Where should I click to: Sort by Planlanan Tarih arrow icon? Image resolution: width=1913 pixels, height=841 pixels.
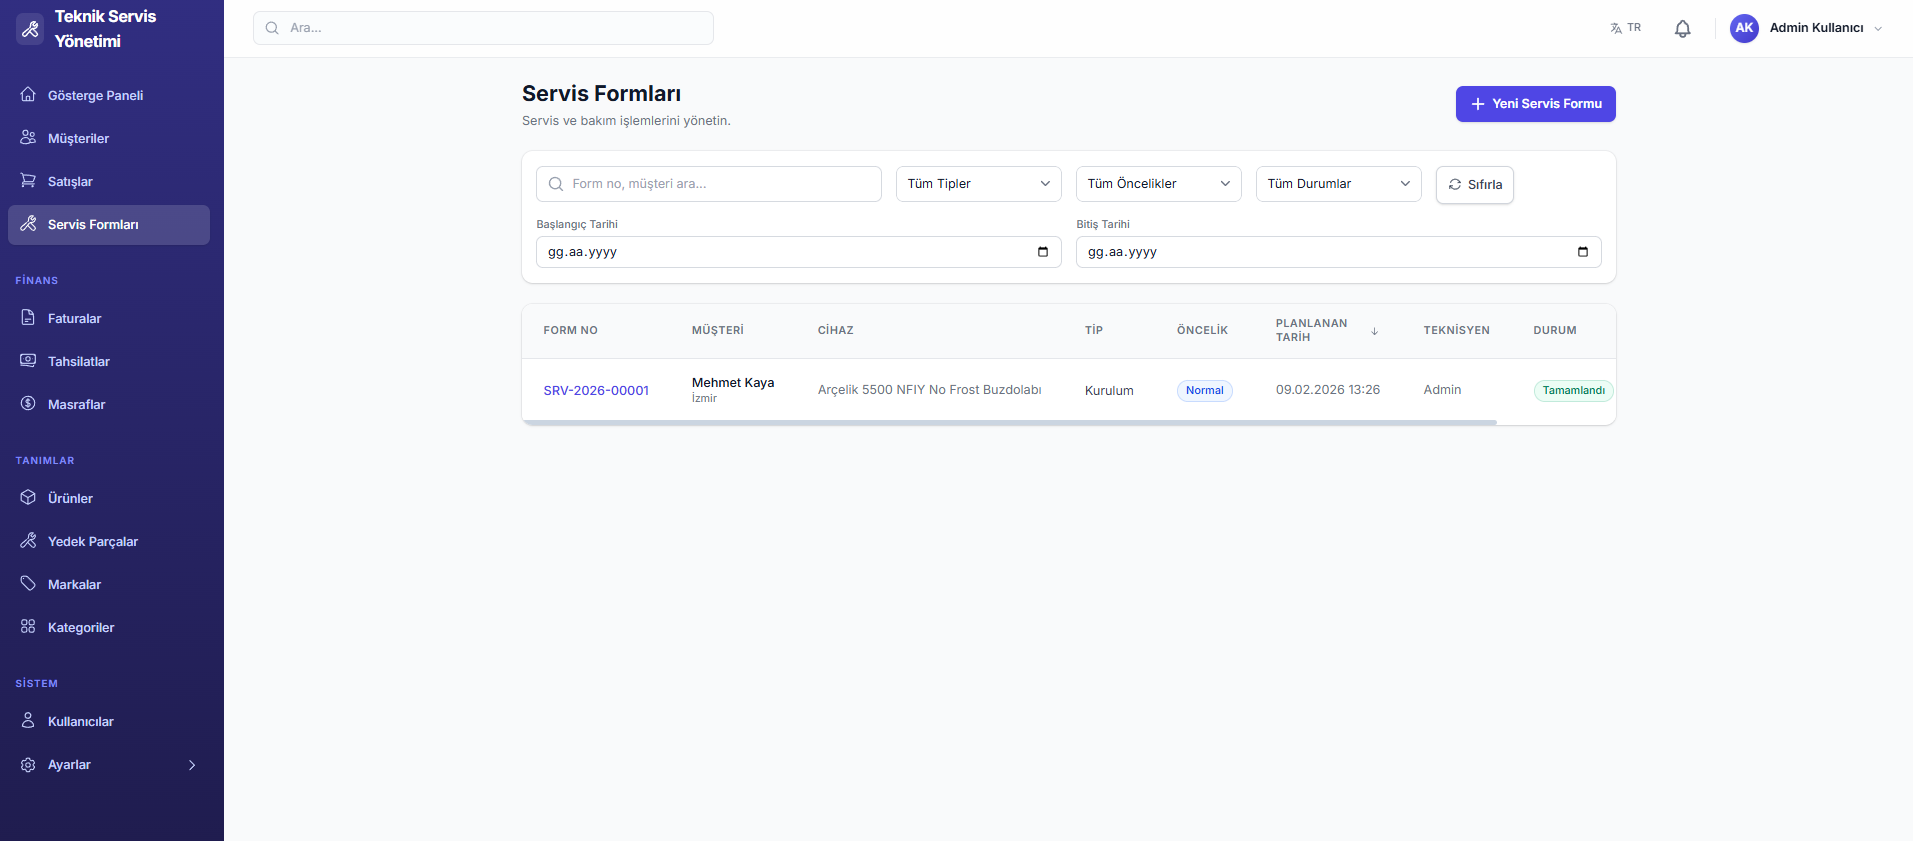tap(1374, 331)
